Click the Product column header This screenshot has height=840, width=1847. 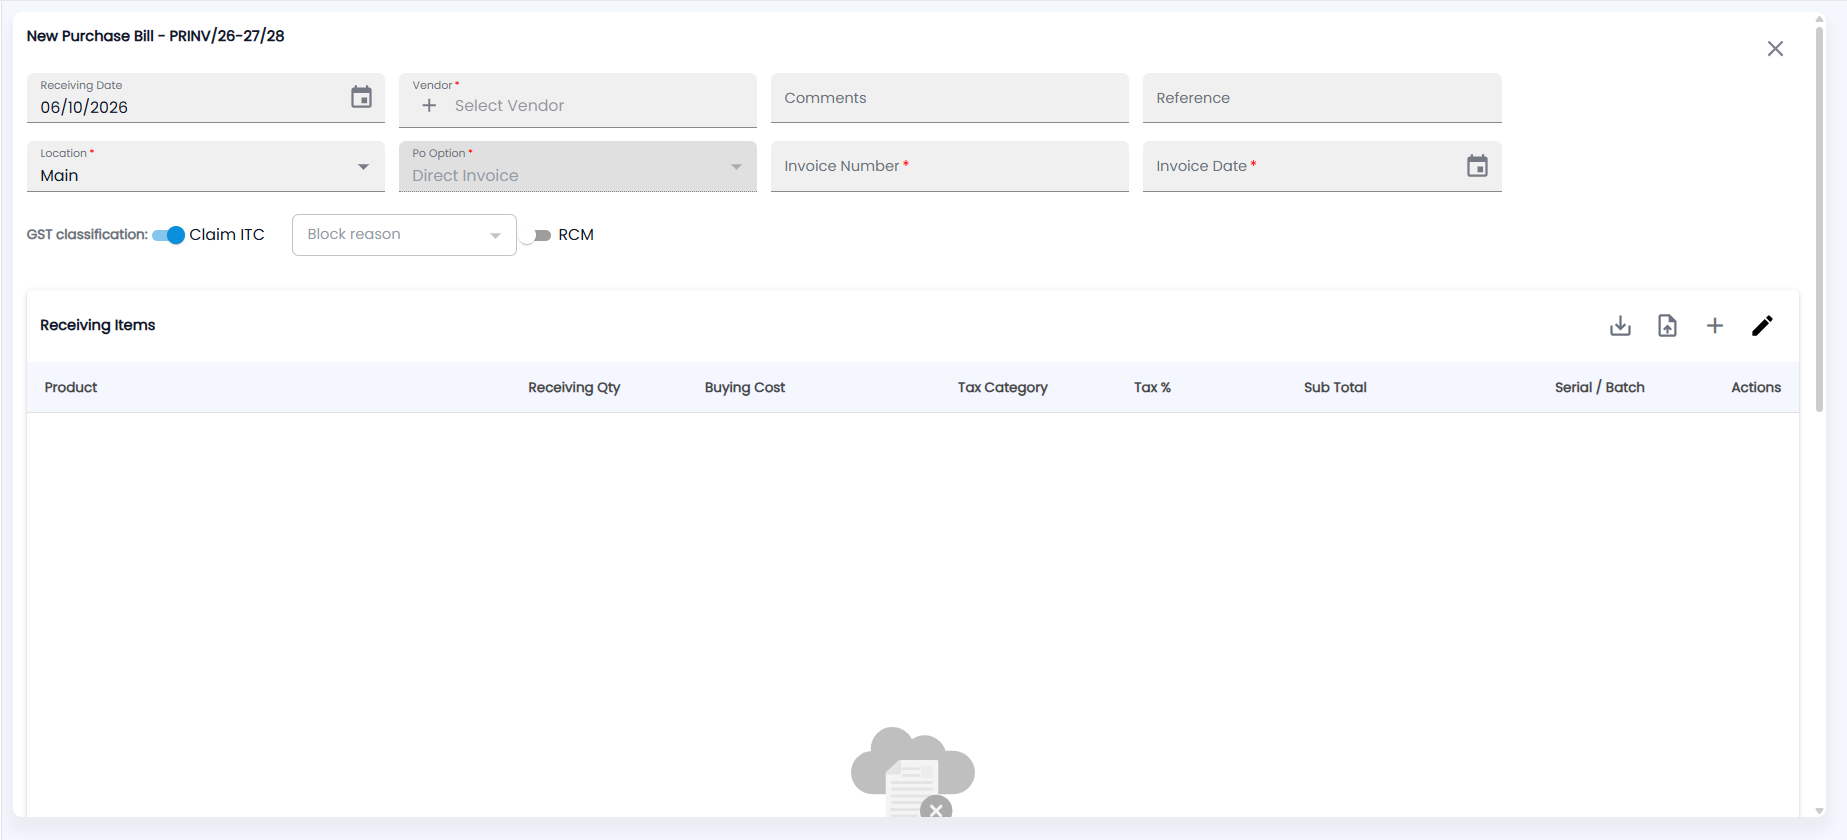tap(71, 387)
